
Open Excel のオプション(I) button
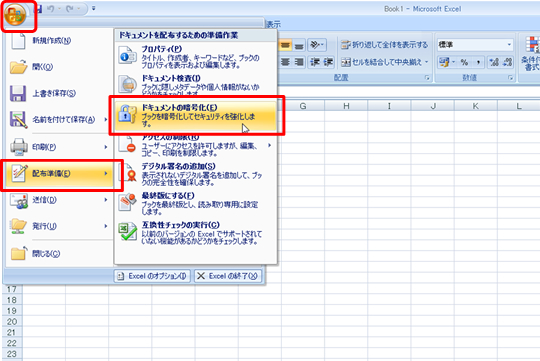152,276
